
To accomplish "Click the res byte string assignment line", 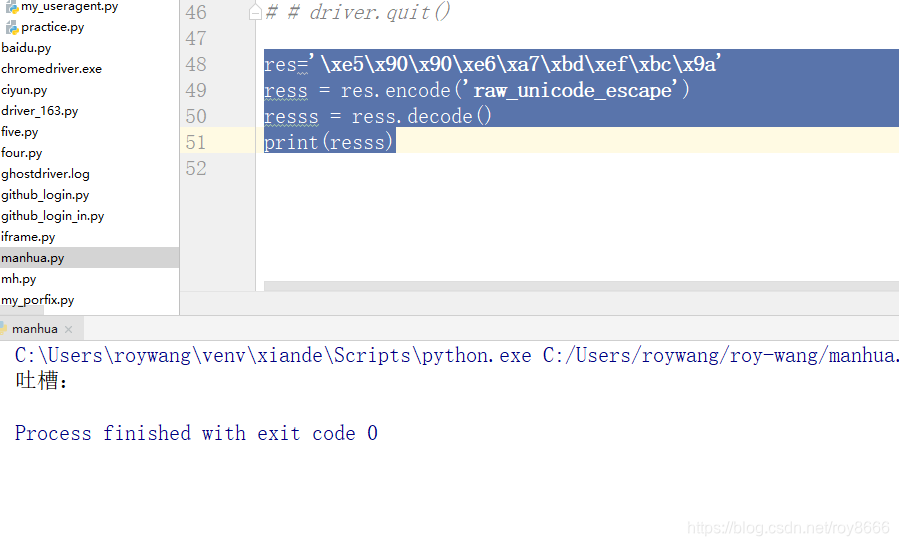I will [x=493, y=64].
